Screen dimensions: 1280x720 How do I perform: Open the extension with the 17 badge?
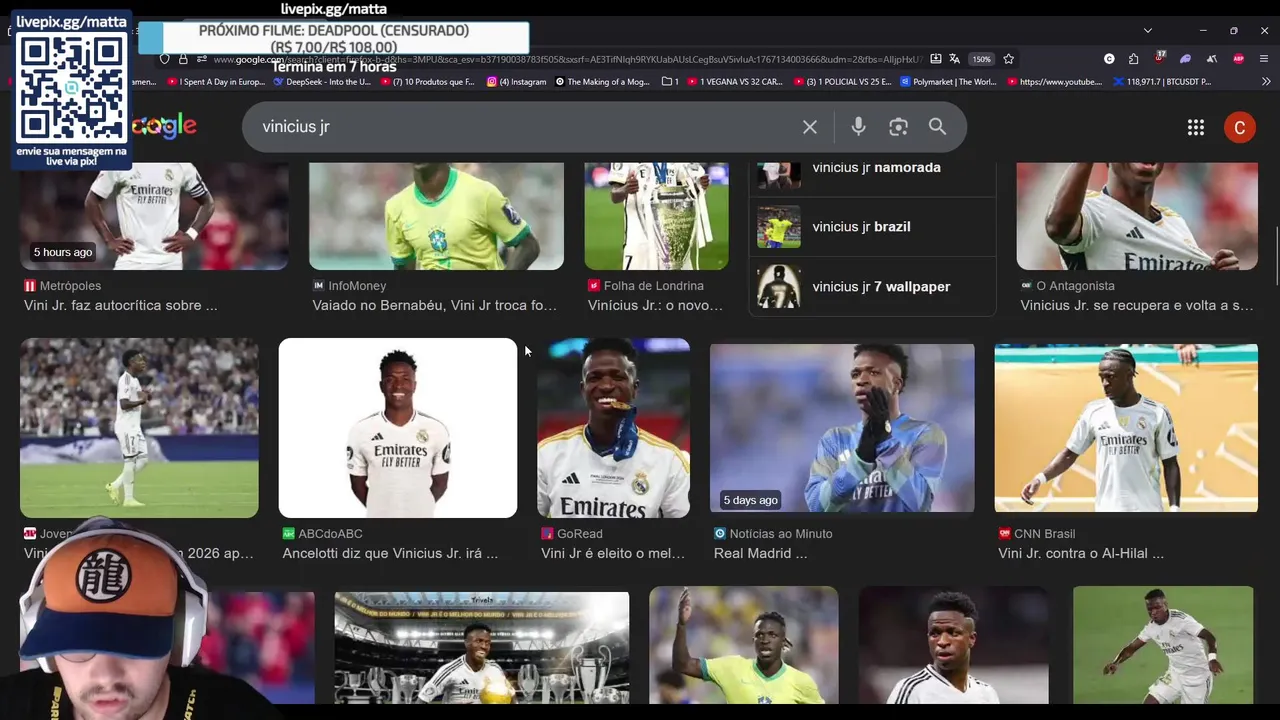pos(1159,58)
